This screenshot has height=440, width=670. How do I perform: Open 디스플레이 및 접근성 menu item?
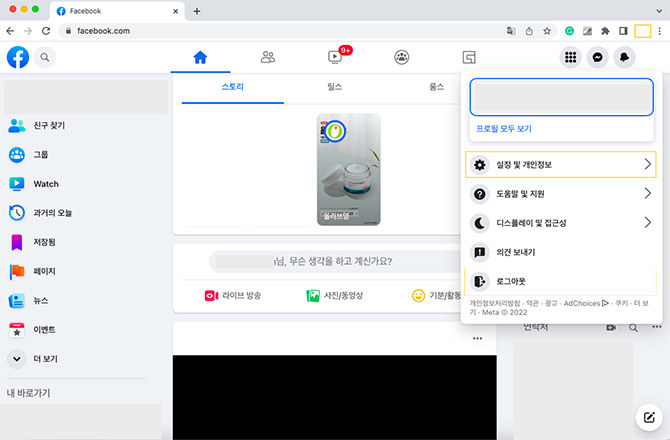coord(560,223)
